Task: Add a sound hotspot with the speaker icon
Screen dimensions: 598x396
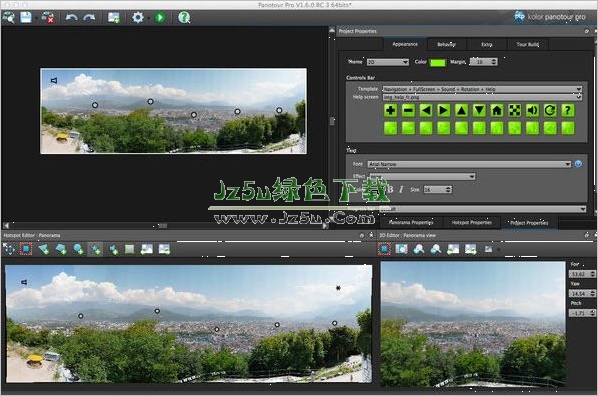Action: [113, 250]
